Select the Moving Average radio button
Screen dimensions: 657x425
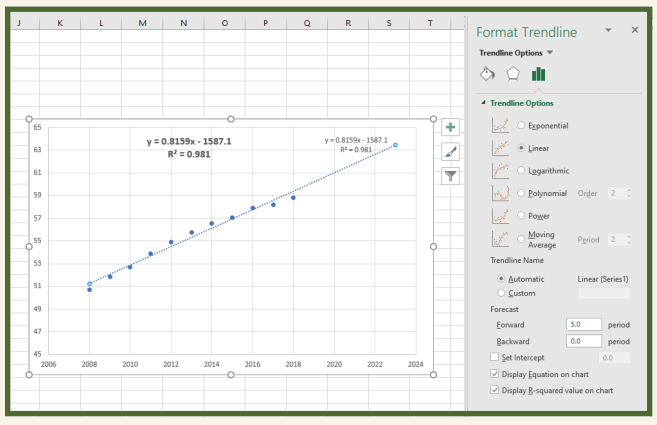521,238
